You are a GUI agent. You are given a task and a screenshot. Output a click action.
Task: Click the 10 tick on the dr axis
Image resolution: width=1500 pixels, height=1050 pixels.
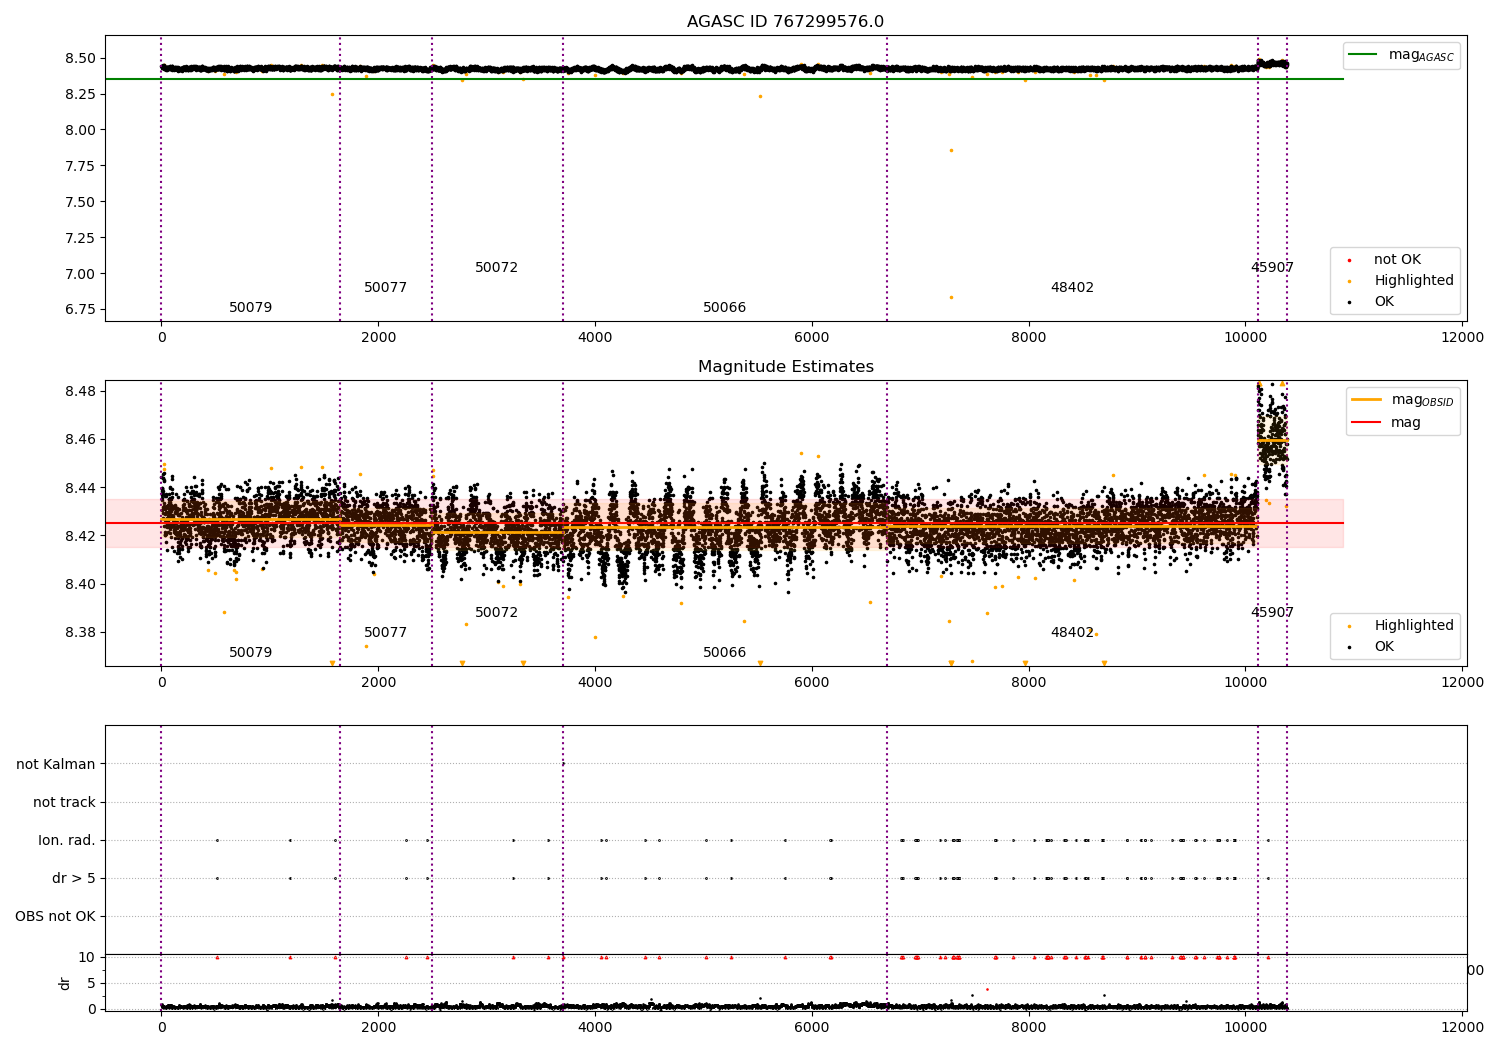coord(86,957)
